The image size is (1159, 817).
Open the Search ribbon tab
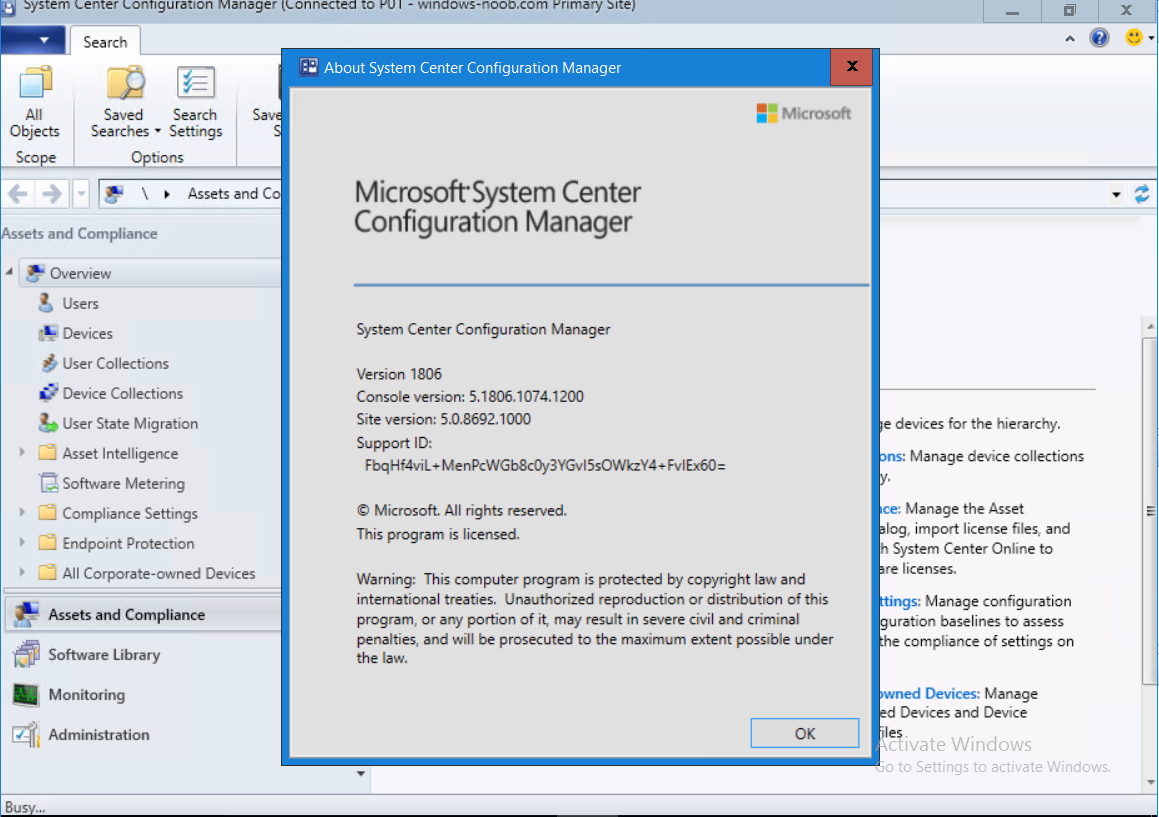105,42
